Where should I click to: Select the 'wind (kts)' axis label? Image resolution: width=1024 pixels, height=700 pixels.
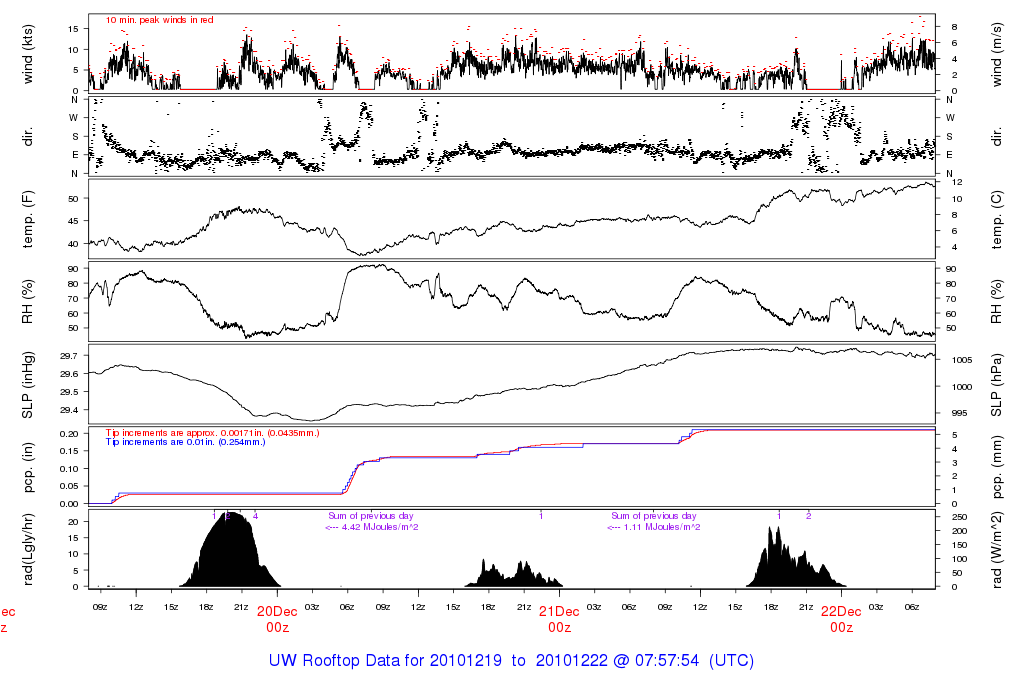(27, 54)
